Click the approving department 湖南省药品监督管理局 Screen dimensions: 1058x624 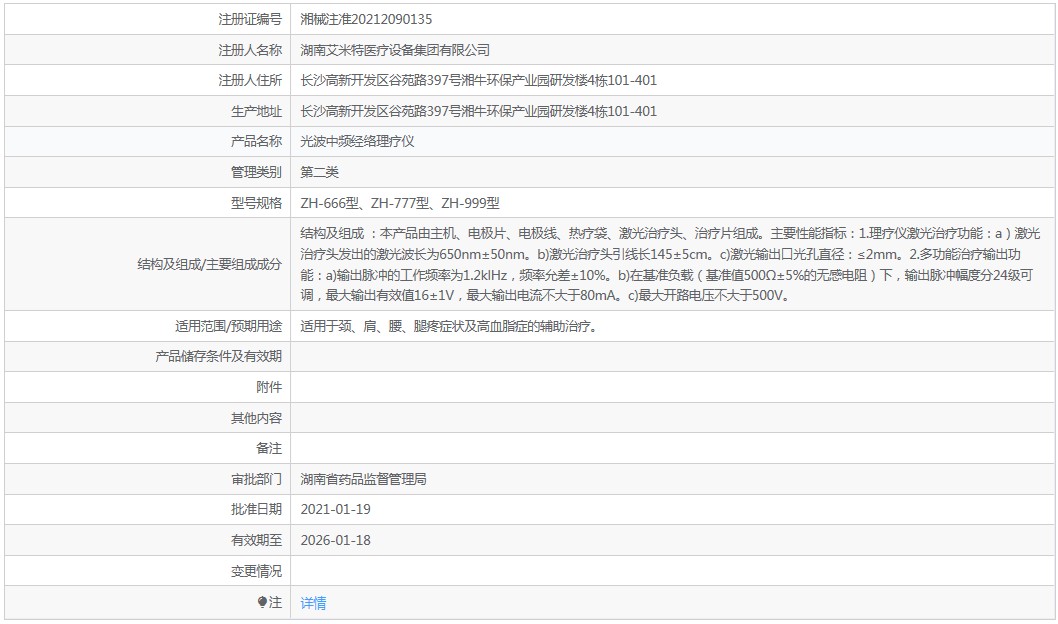coord(363,479)
